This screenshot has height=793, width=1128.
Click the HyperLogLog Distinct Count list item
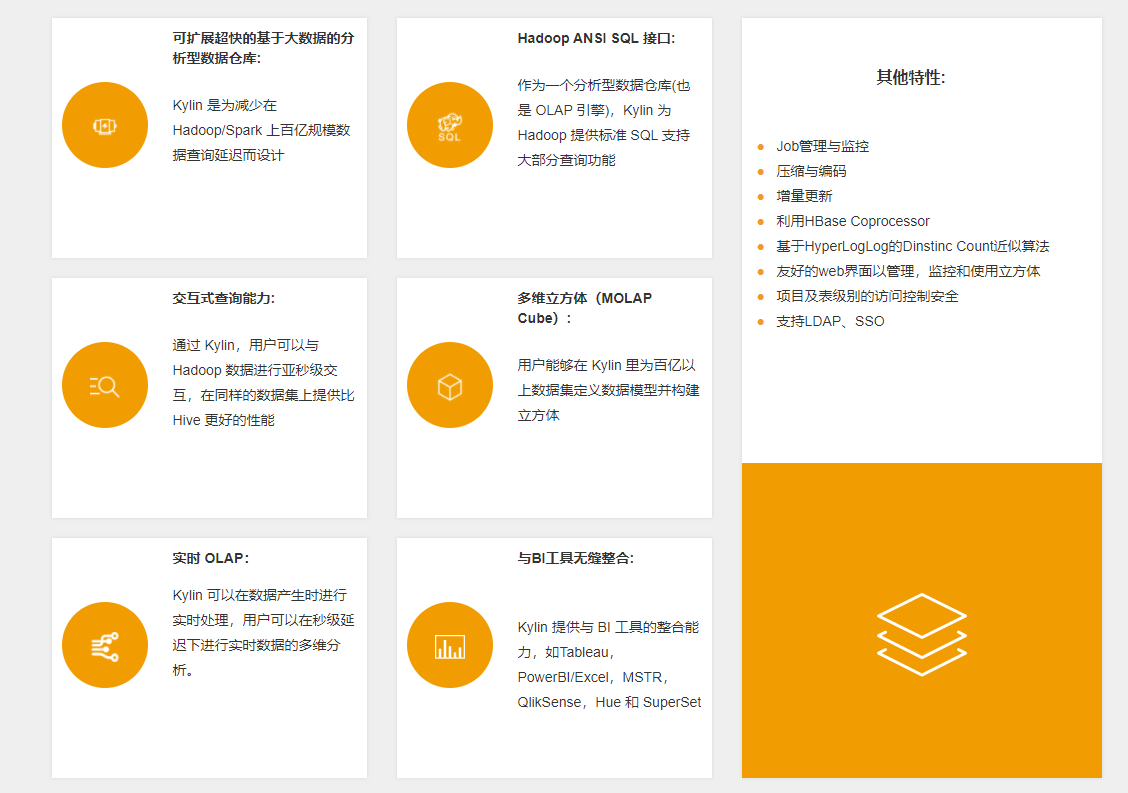point(912,246)
